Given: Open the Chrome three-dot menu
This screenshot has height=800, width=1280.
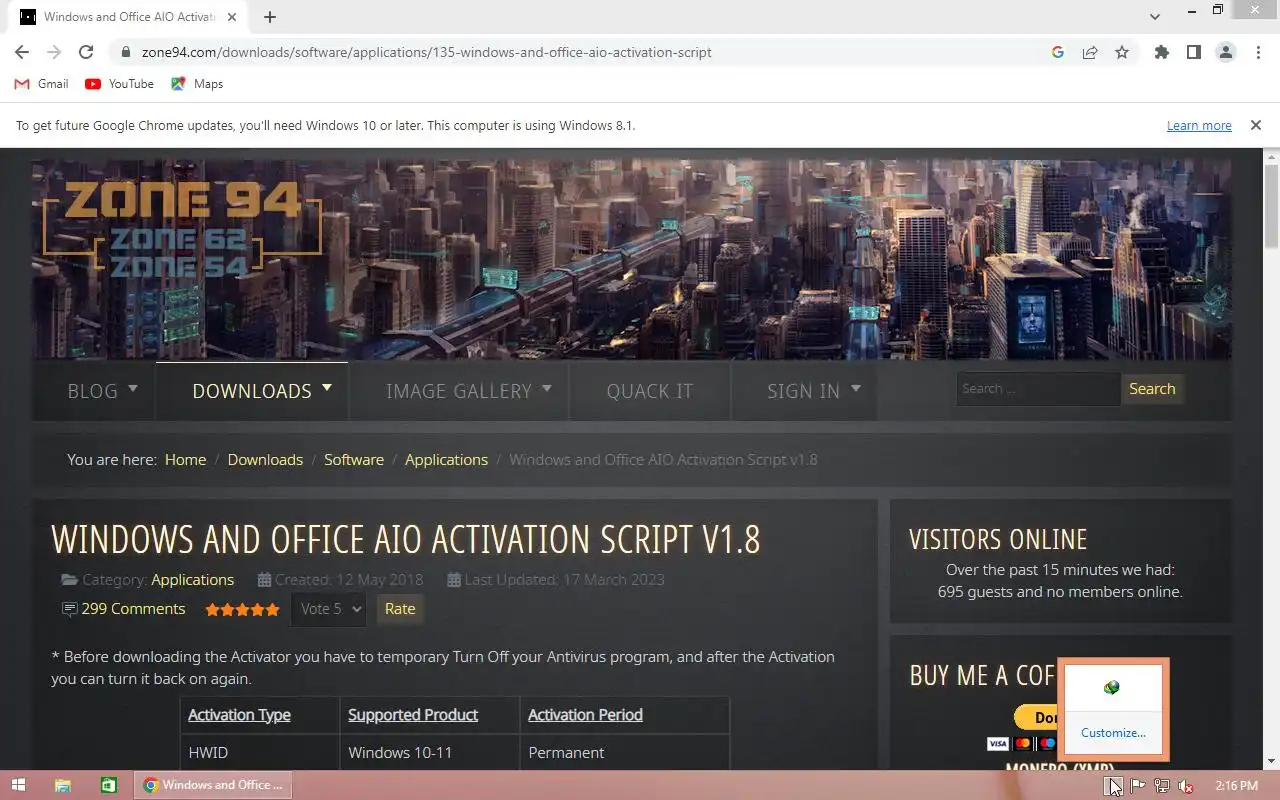Looking at the screenshot, I should [x=1258, y=52].
